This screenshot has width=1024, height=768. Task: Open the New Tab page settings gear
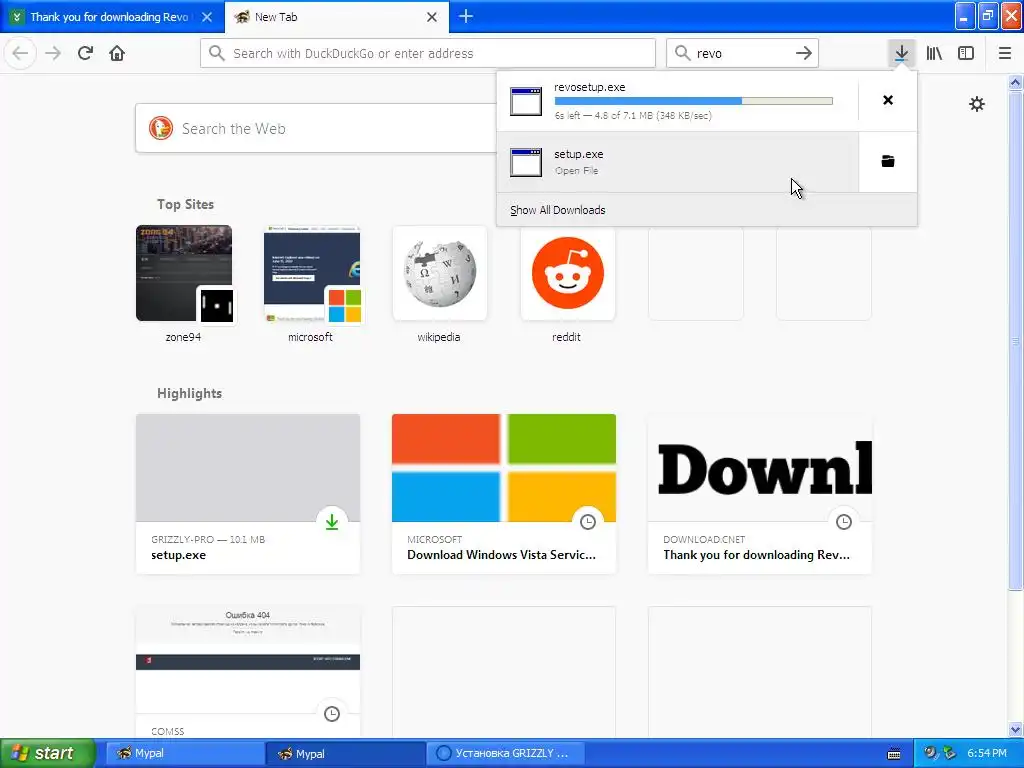[976, 104]
